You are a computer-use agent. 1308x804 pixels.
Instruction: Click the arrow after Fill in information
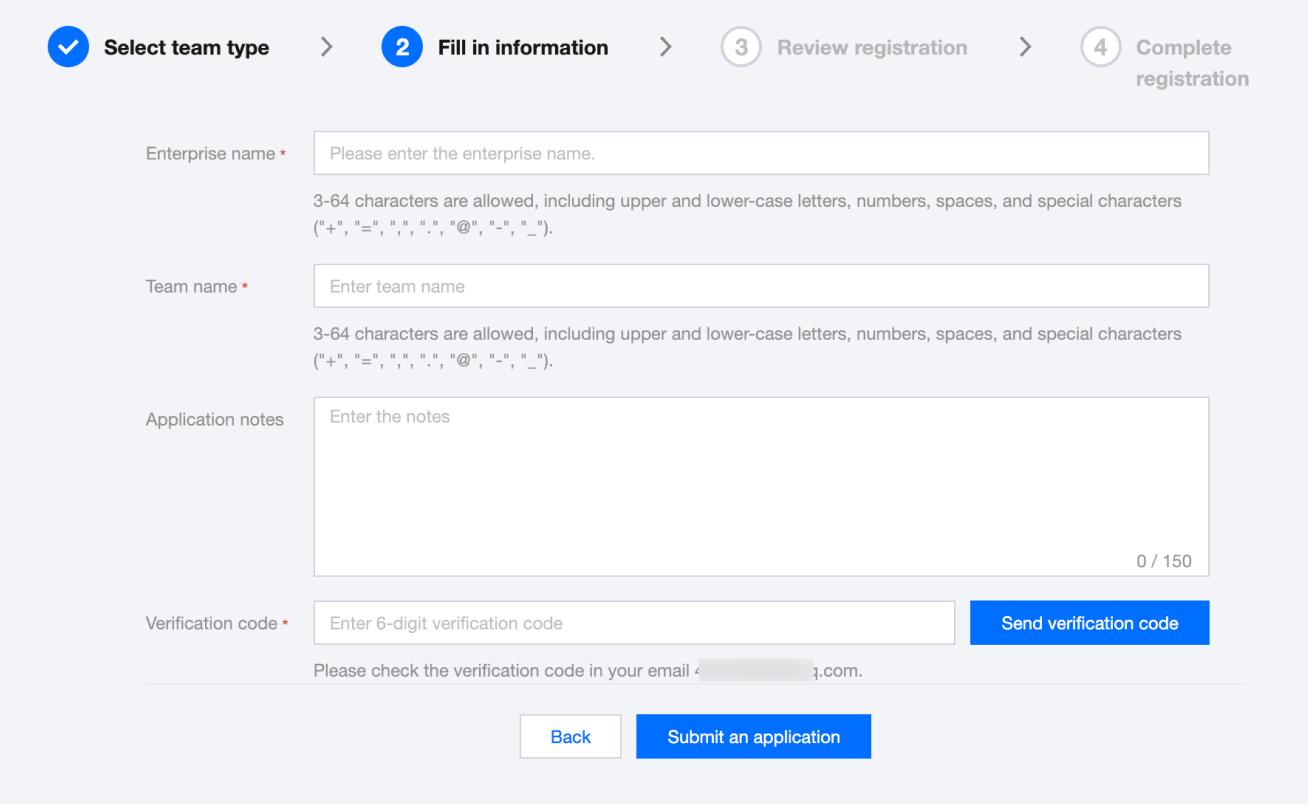tap(665, 47)
